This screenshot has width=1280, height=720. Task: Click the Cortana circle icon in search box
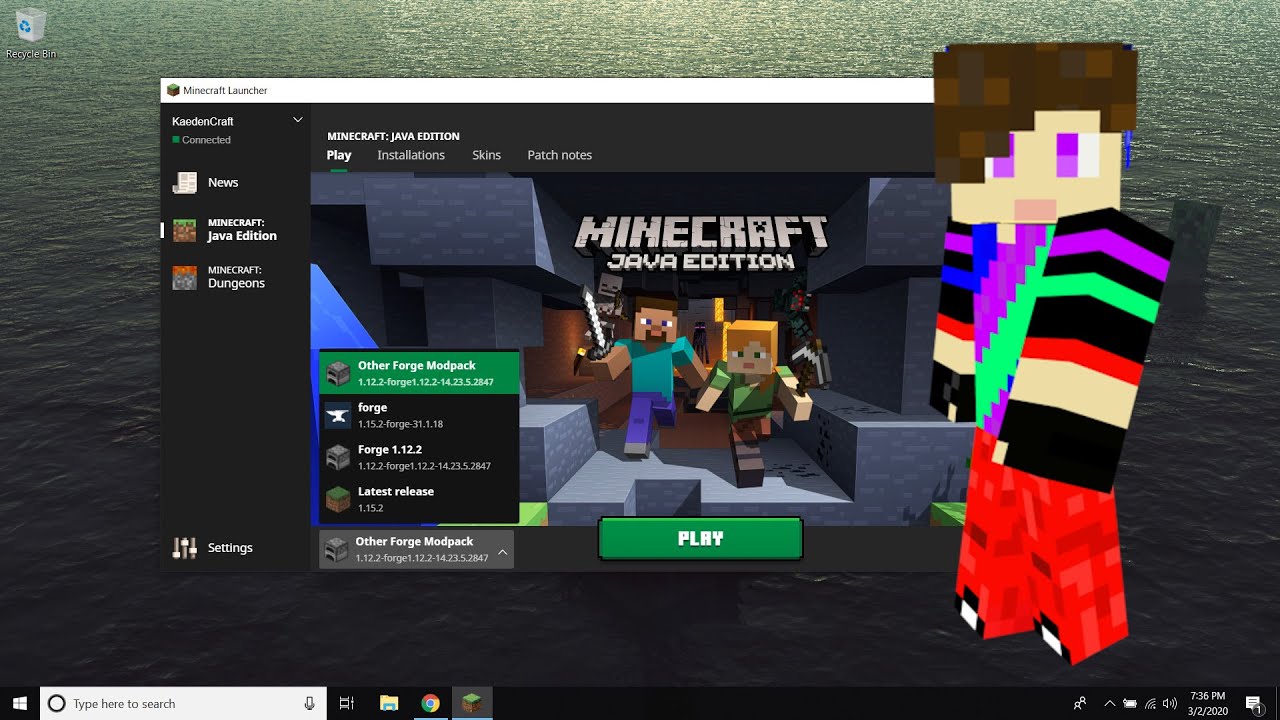point(57,704)
